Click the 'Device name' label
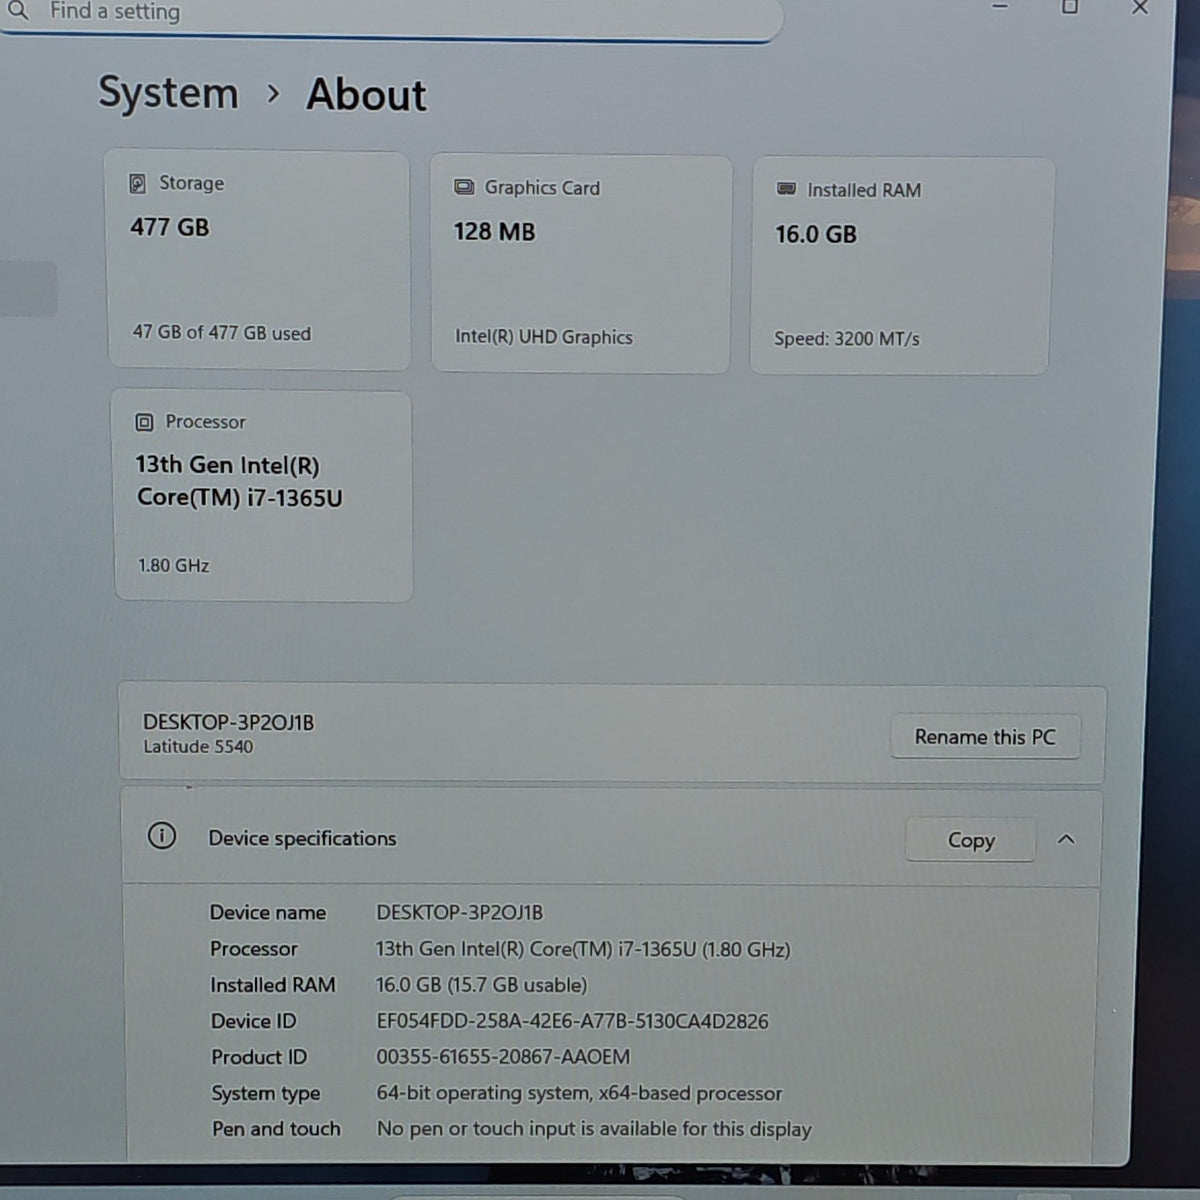Viewport: 1200px width, 1200px height. [268, 912]
